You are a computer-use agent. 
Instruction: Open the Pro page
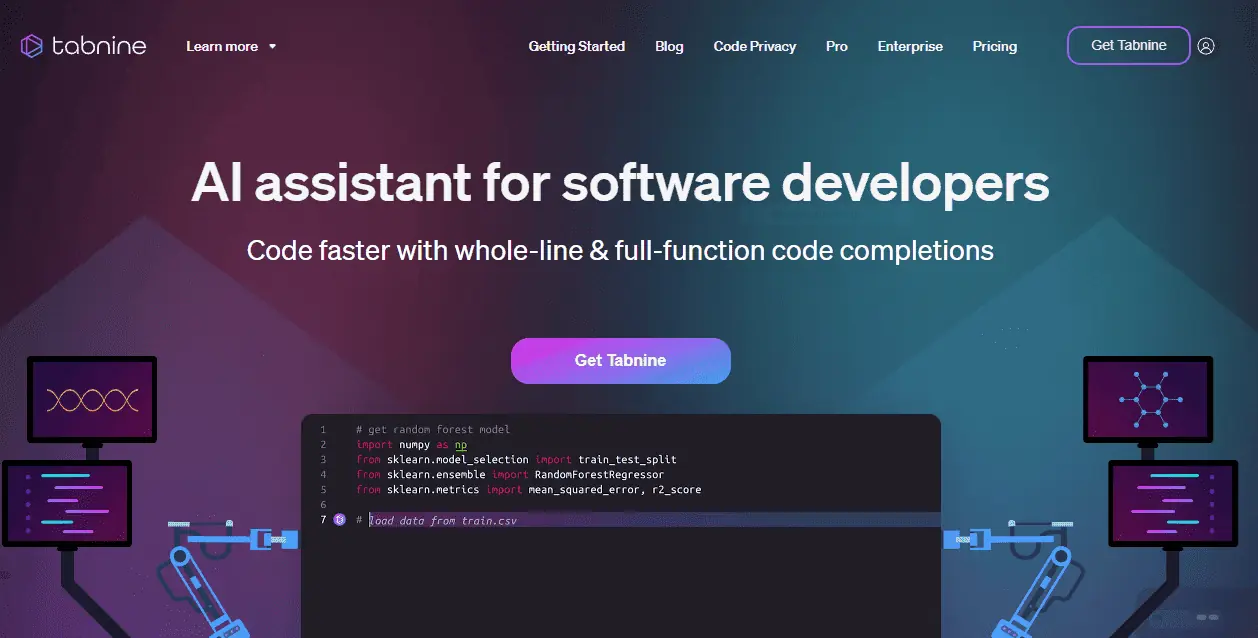(x=837, y=46)
